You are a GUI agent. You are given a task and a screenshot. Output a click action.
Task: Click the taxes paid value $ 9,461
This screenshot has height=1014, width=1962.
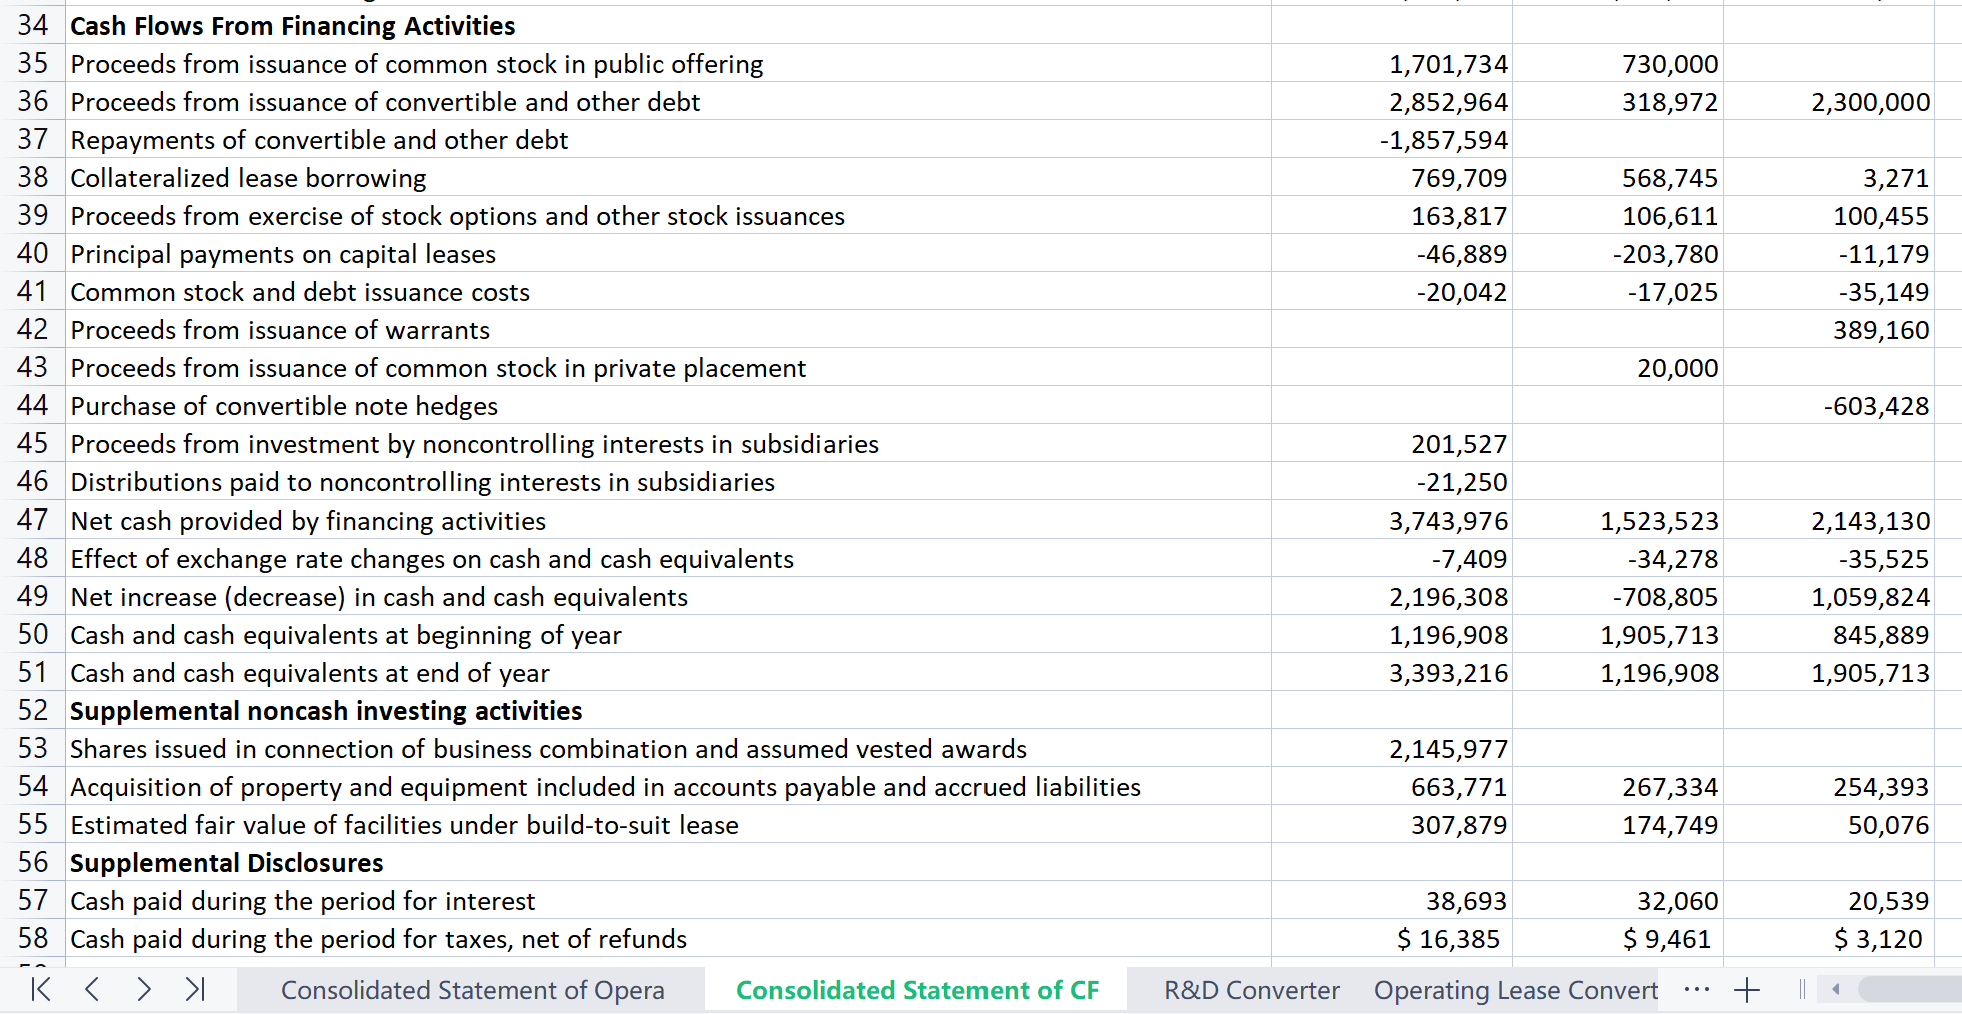[1667, 939]
